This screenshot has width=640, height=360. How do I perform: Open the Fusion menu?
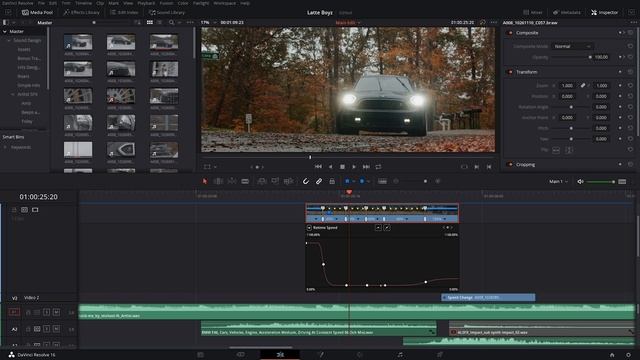tap(166, 3)
